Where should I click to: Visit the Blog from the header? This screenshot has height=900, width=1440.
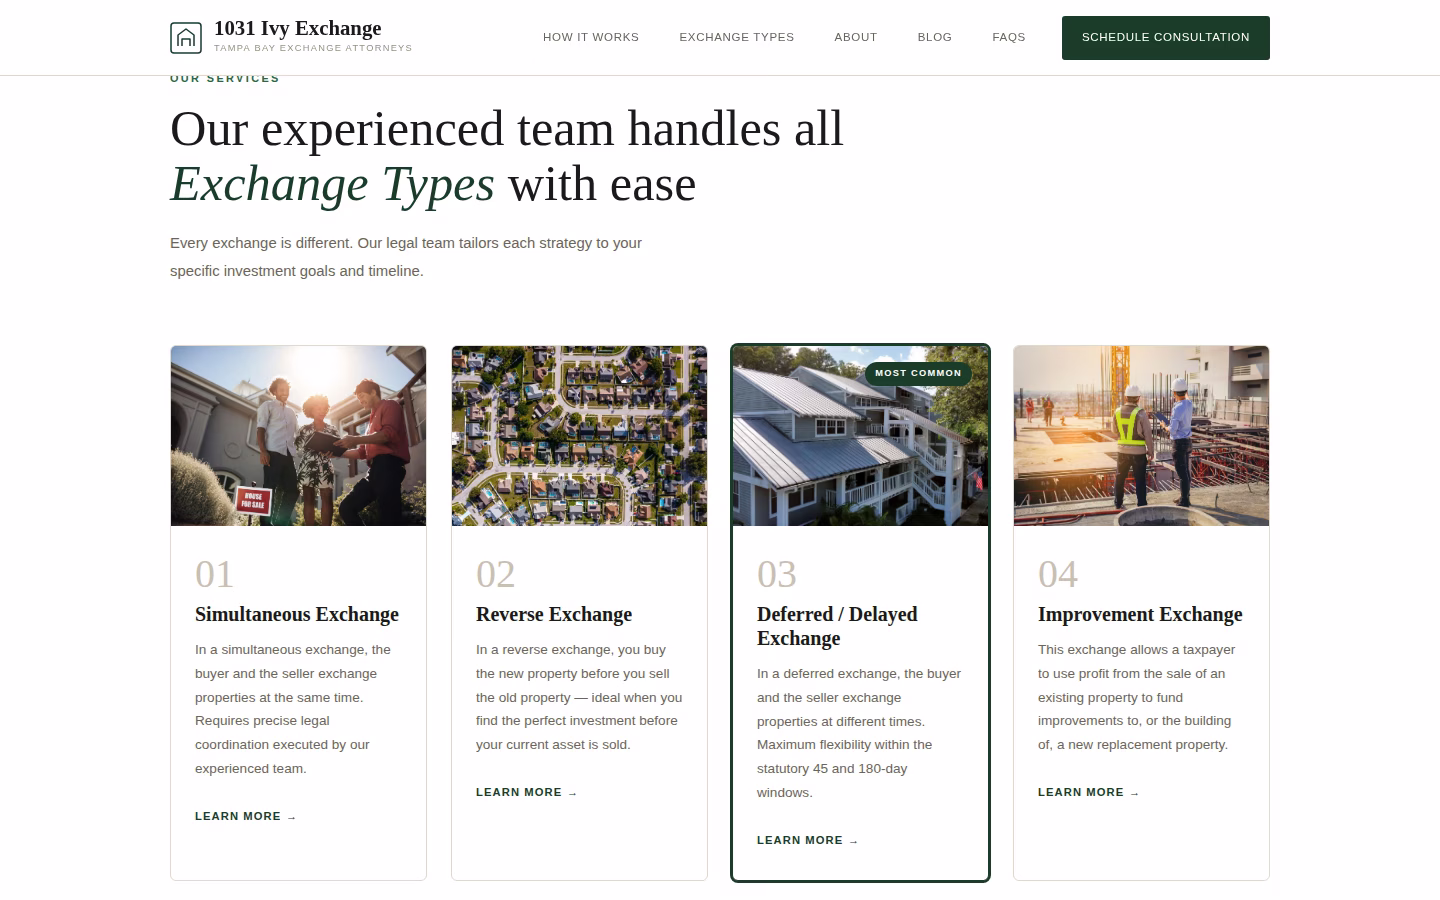click(934, 37)
